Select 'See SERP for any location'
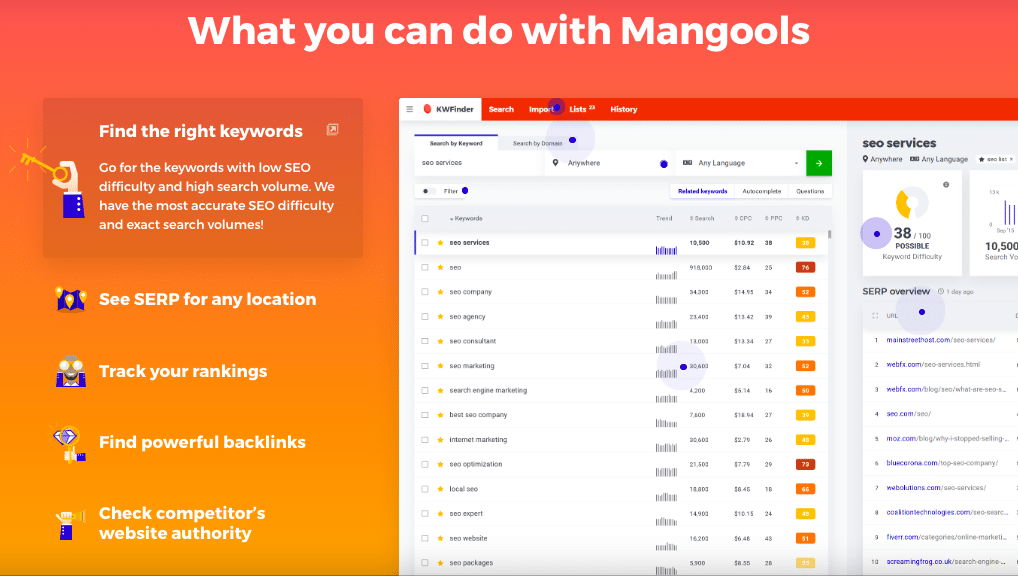The width and height of the screenshot is (1018, 576). (x=208, y=299)
